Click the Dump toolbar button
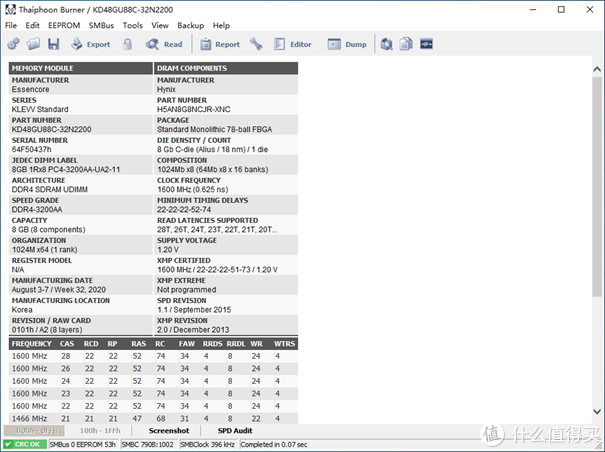 tap(347, 44)
